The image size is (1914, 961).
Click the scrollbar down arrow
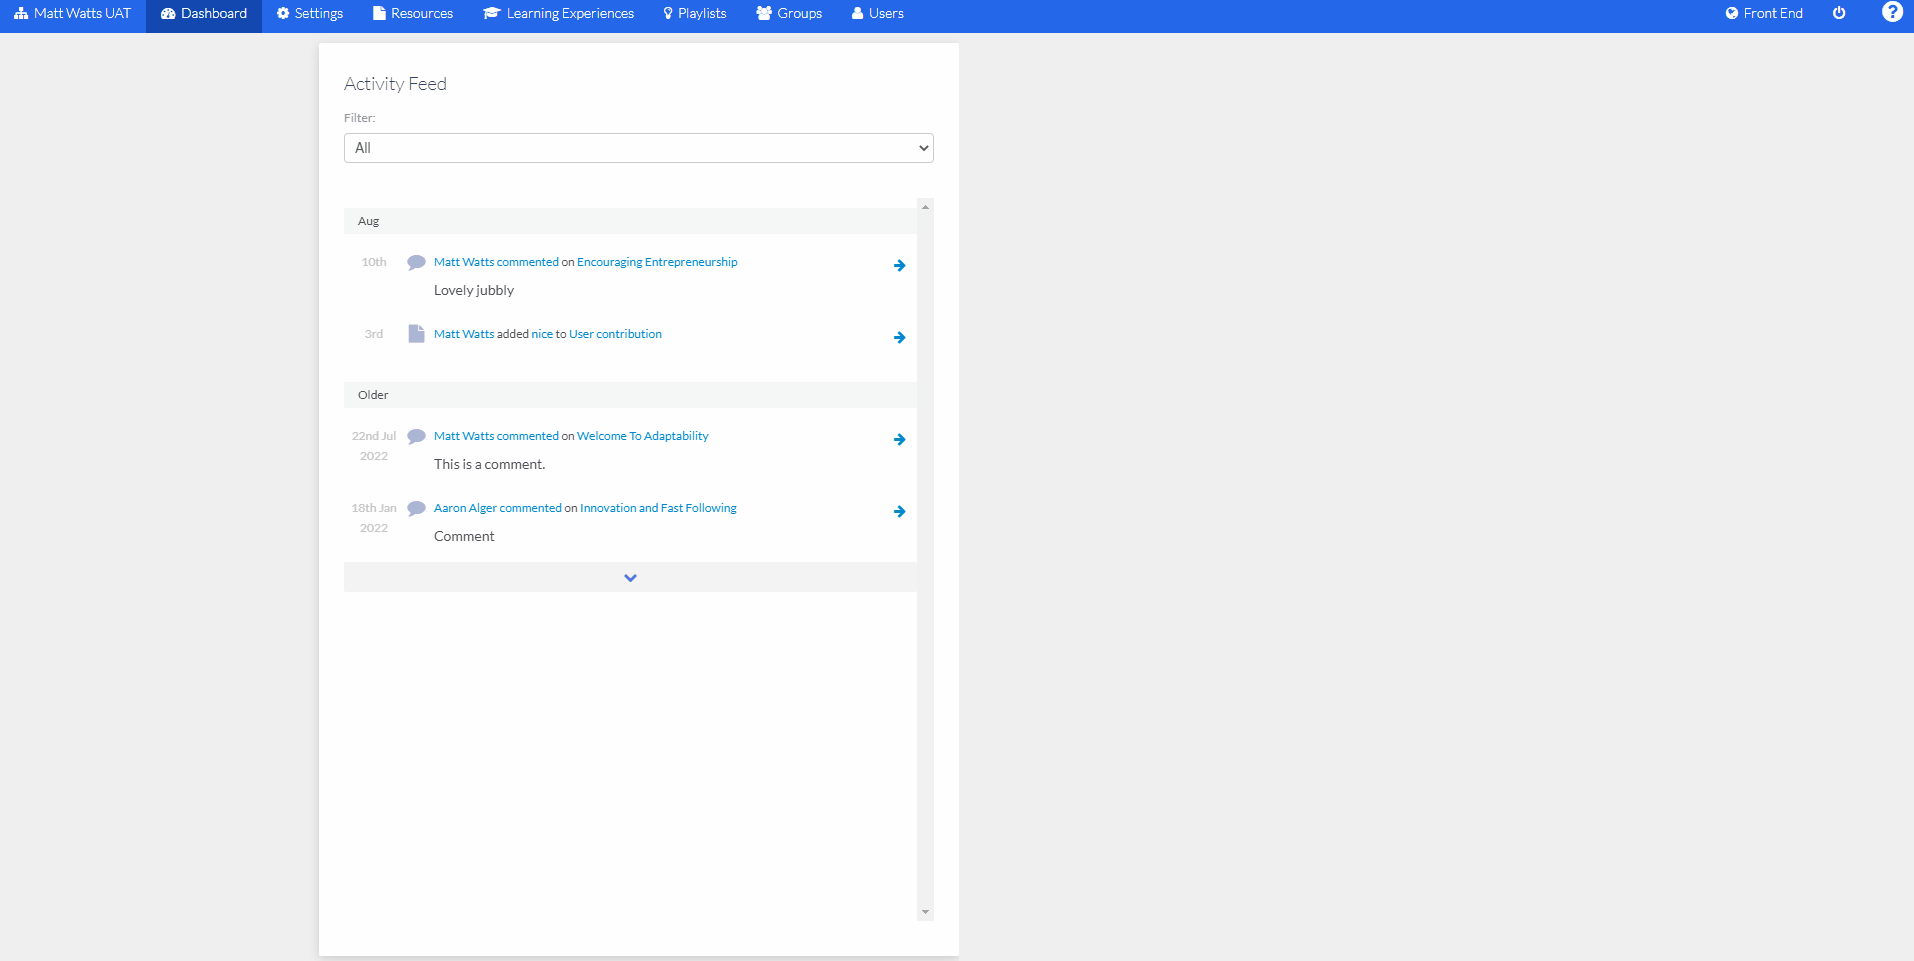pos(924,911)
